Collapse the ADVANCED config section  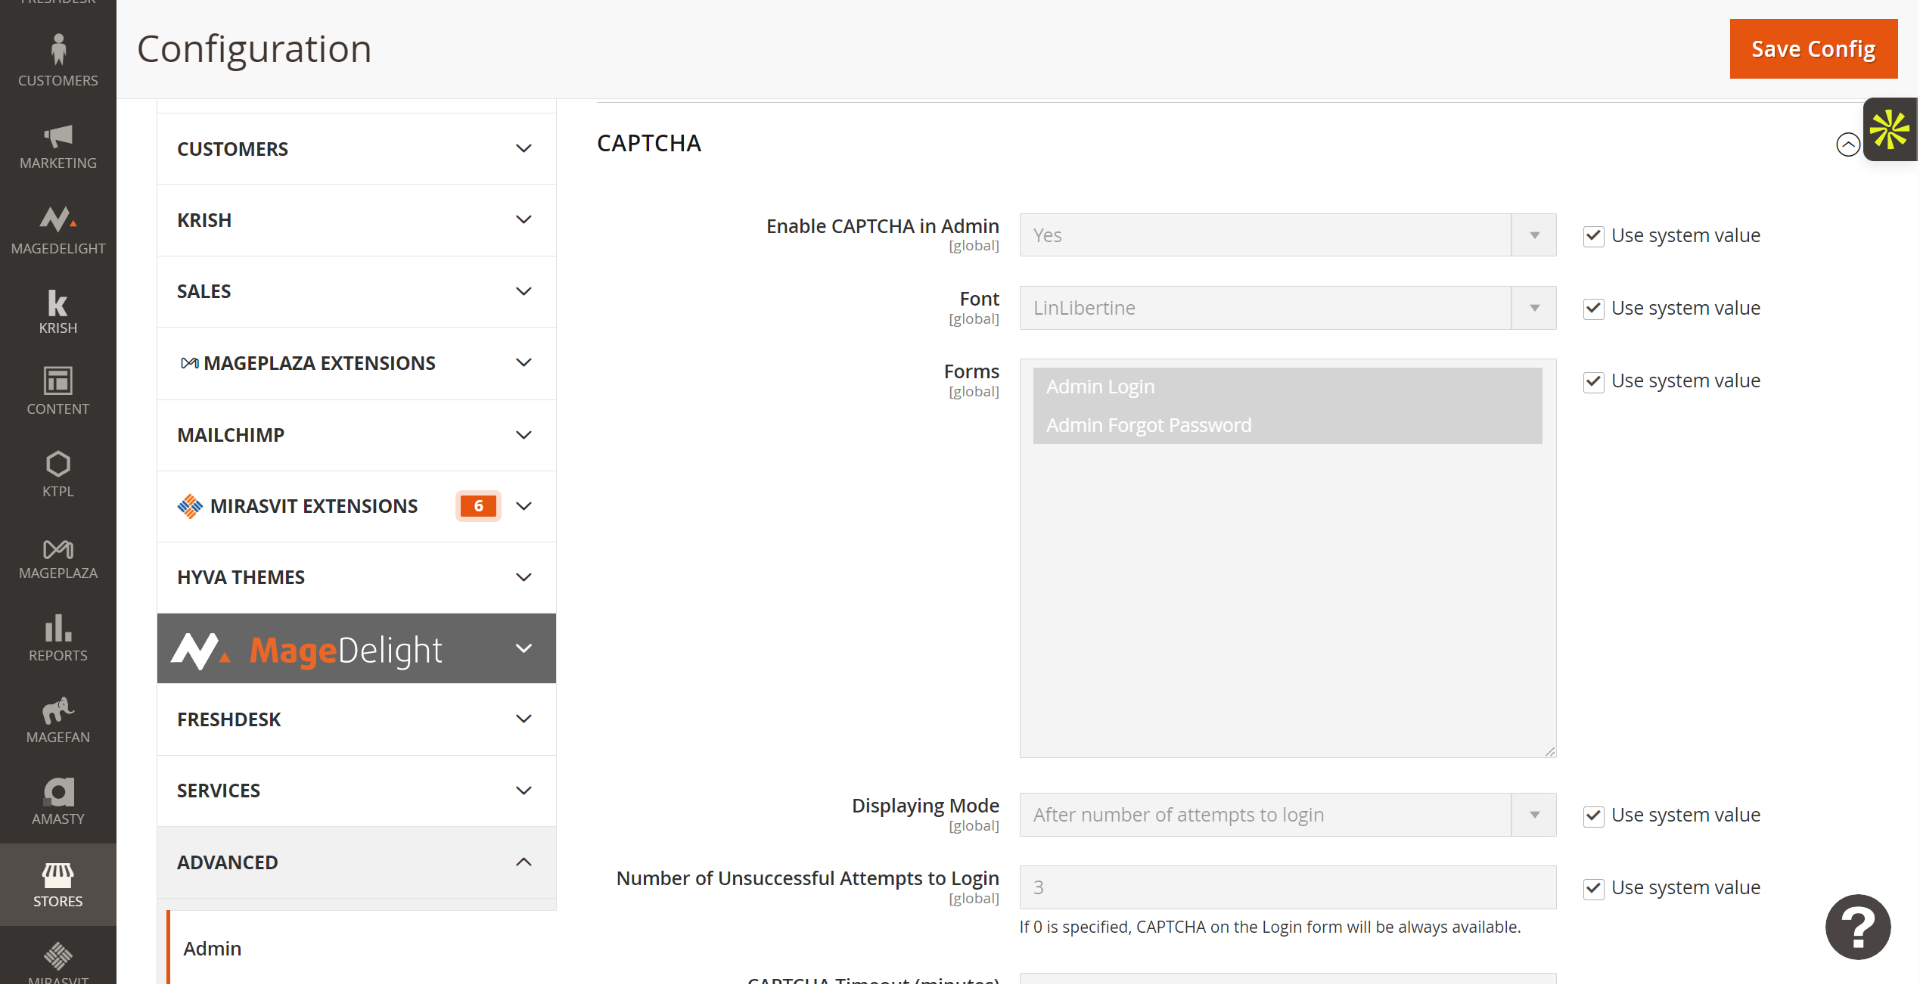pos(356,862)
